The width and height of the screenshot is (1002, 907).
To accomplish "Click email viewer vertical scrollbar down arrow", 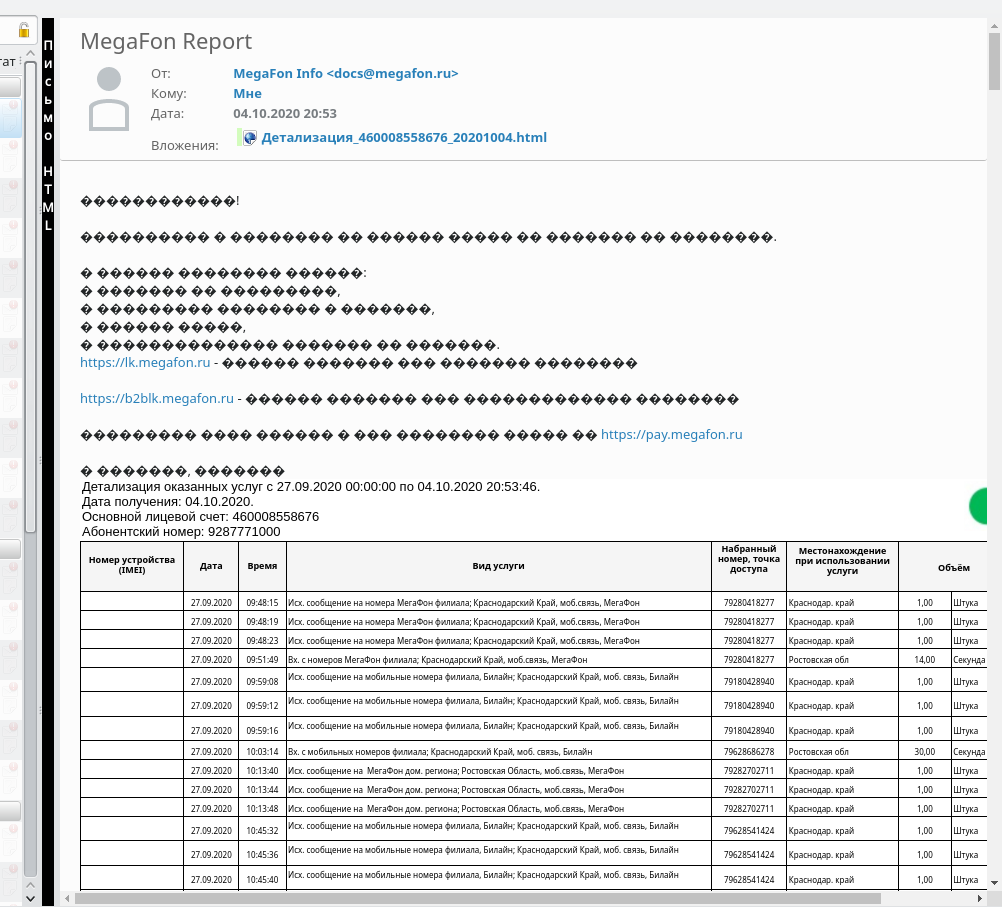I will [x=994, y=883].
